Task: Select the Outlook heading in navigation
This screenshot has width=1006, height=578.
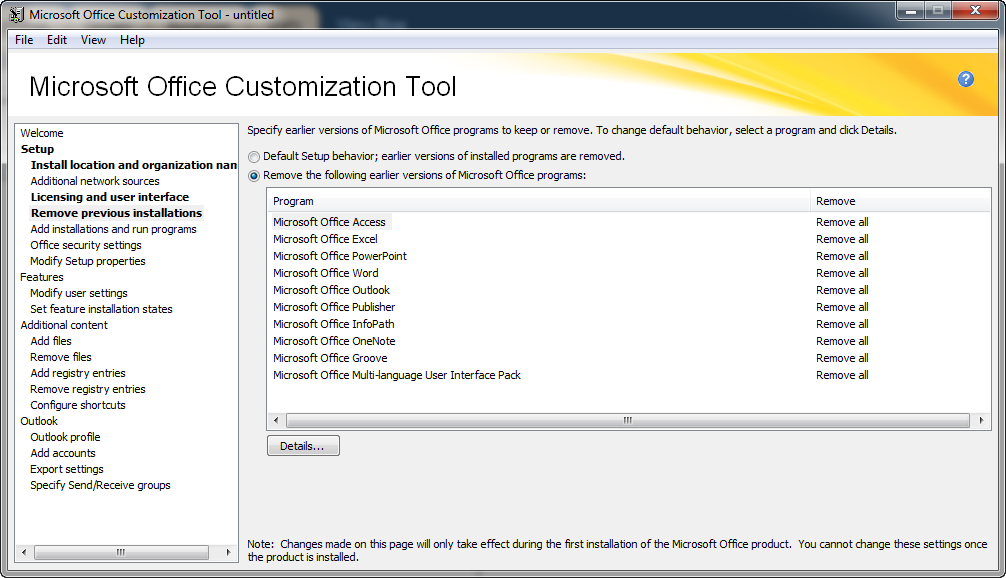Action: pyautogui.click(x=38, y=421)
